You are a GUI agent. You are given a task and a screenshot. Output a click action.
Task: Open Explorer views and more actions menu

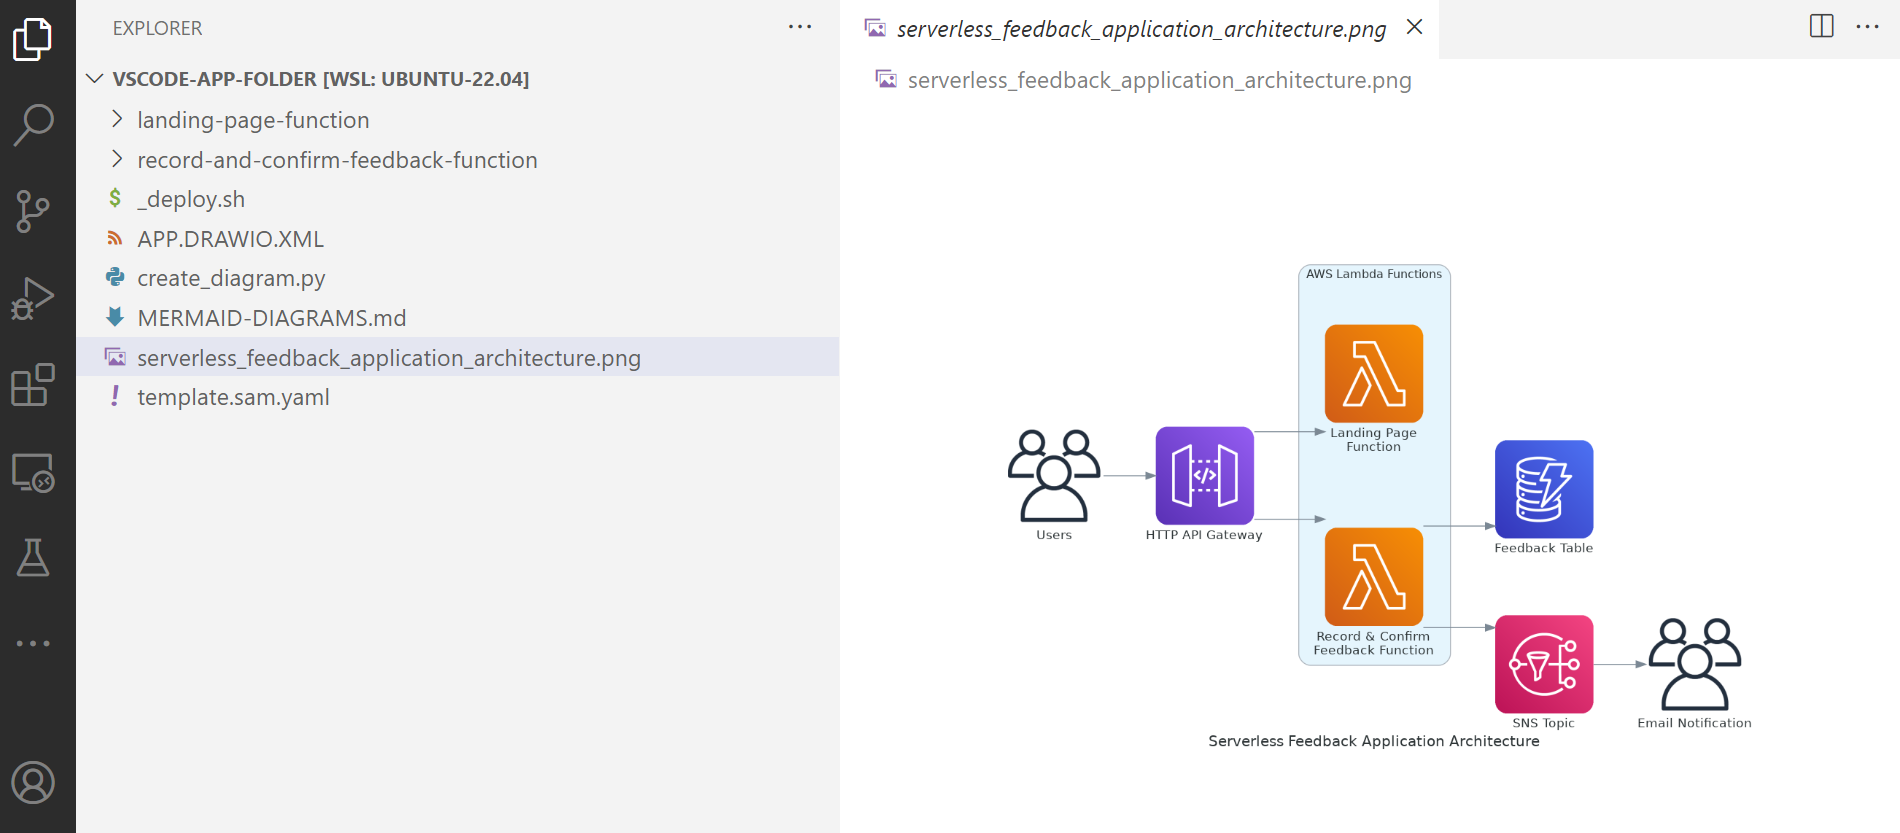pyautogui.click(x=800, y=27)
